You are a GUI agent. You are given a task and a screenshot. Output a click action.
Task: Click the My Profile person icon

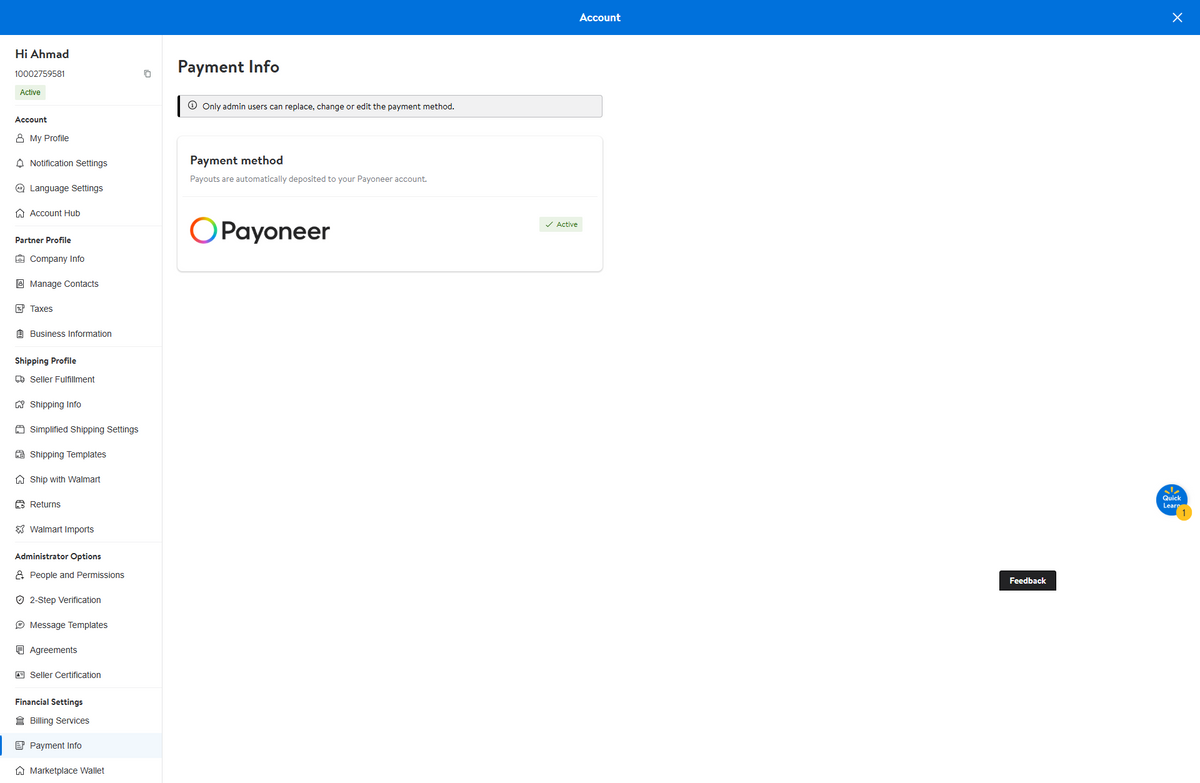[20, 138]
